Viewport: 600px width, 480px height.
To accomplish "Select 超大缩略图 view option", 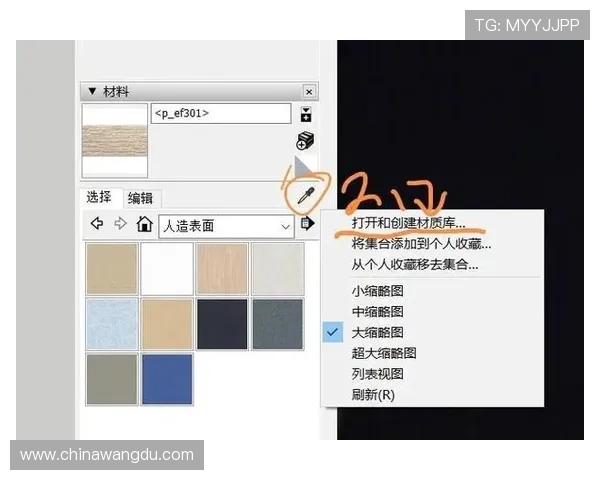I will (x=384, y=353).
